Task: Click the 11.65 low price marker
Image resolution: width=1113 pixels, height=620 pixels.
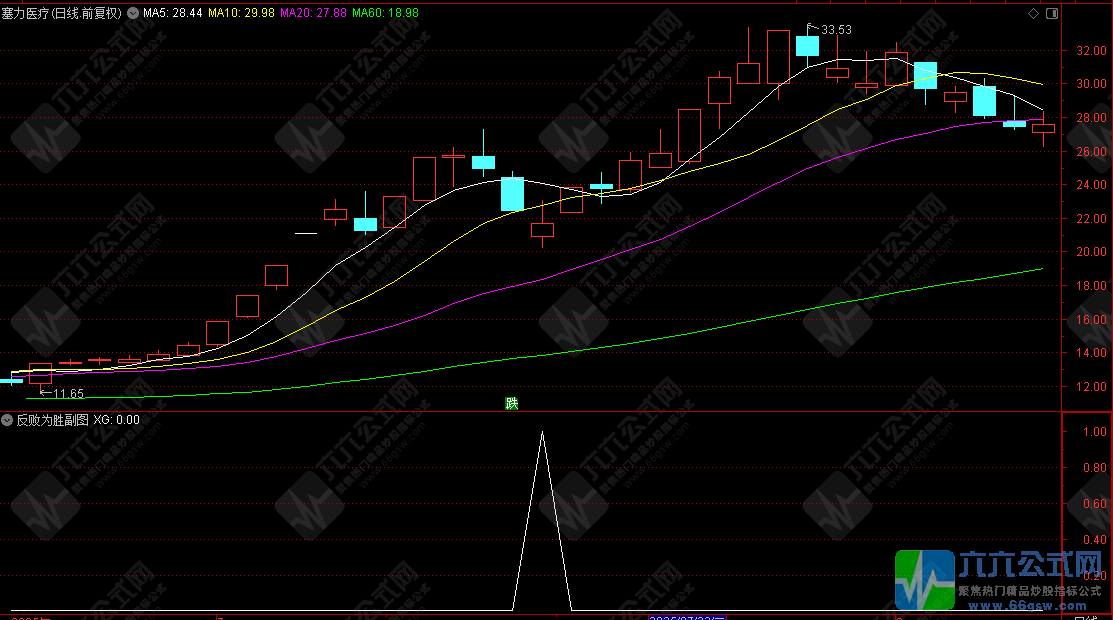Action: [66, 393]
